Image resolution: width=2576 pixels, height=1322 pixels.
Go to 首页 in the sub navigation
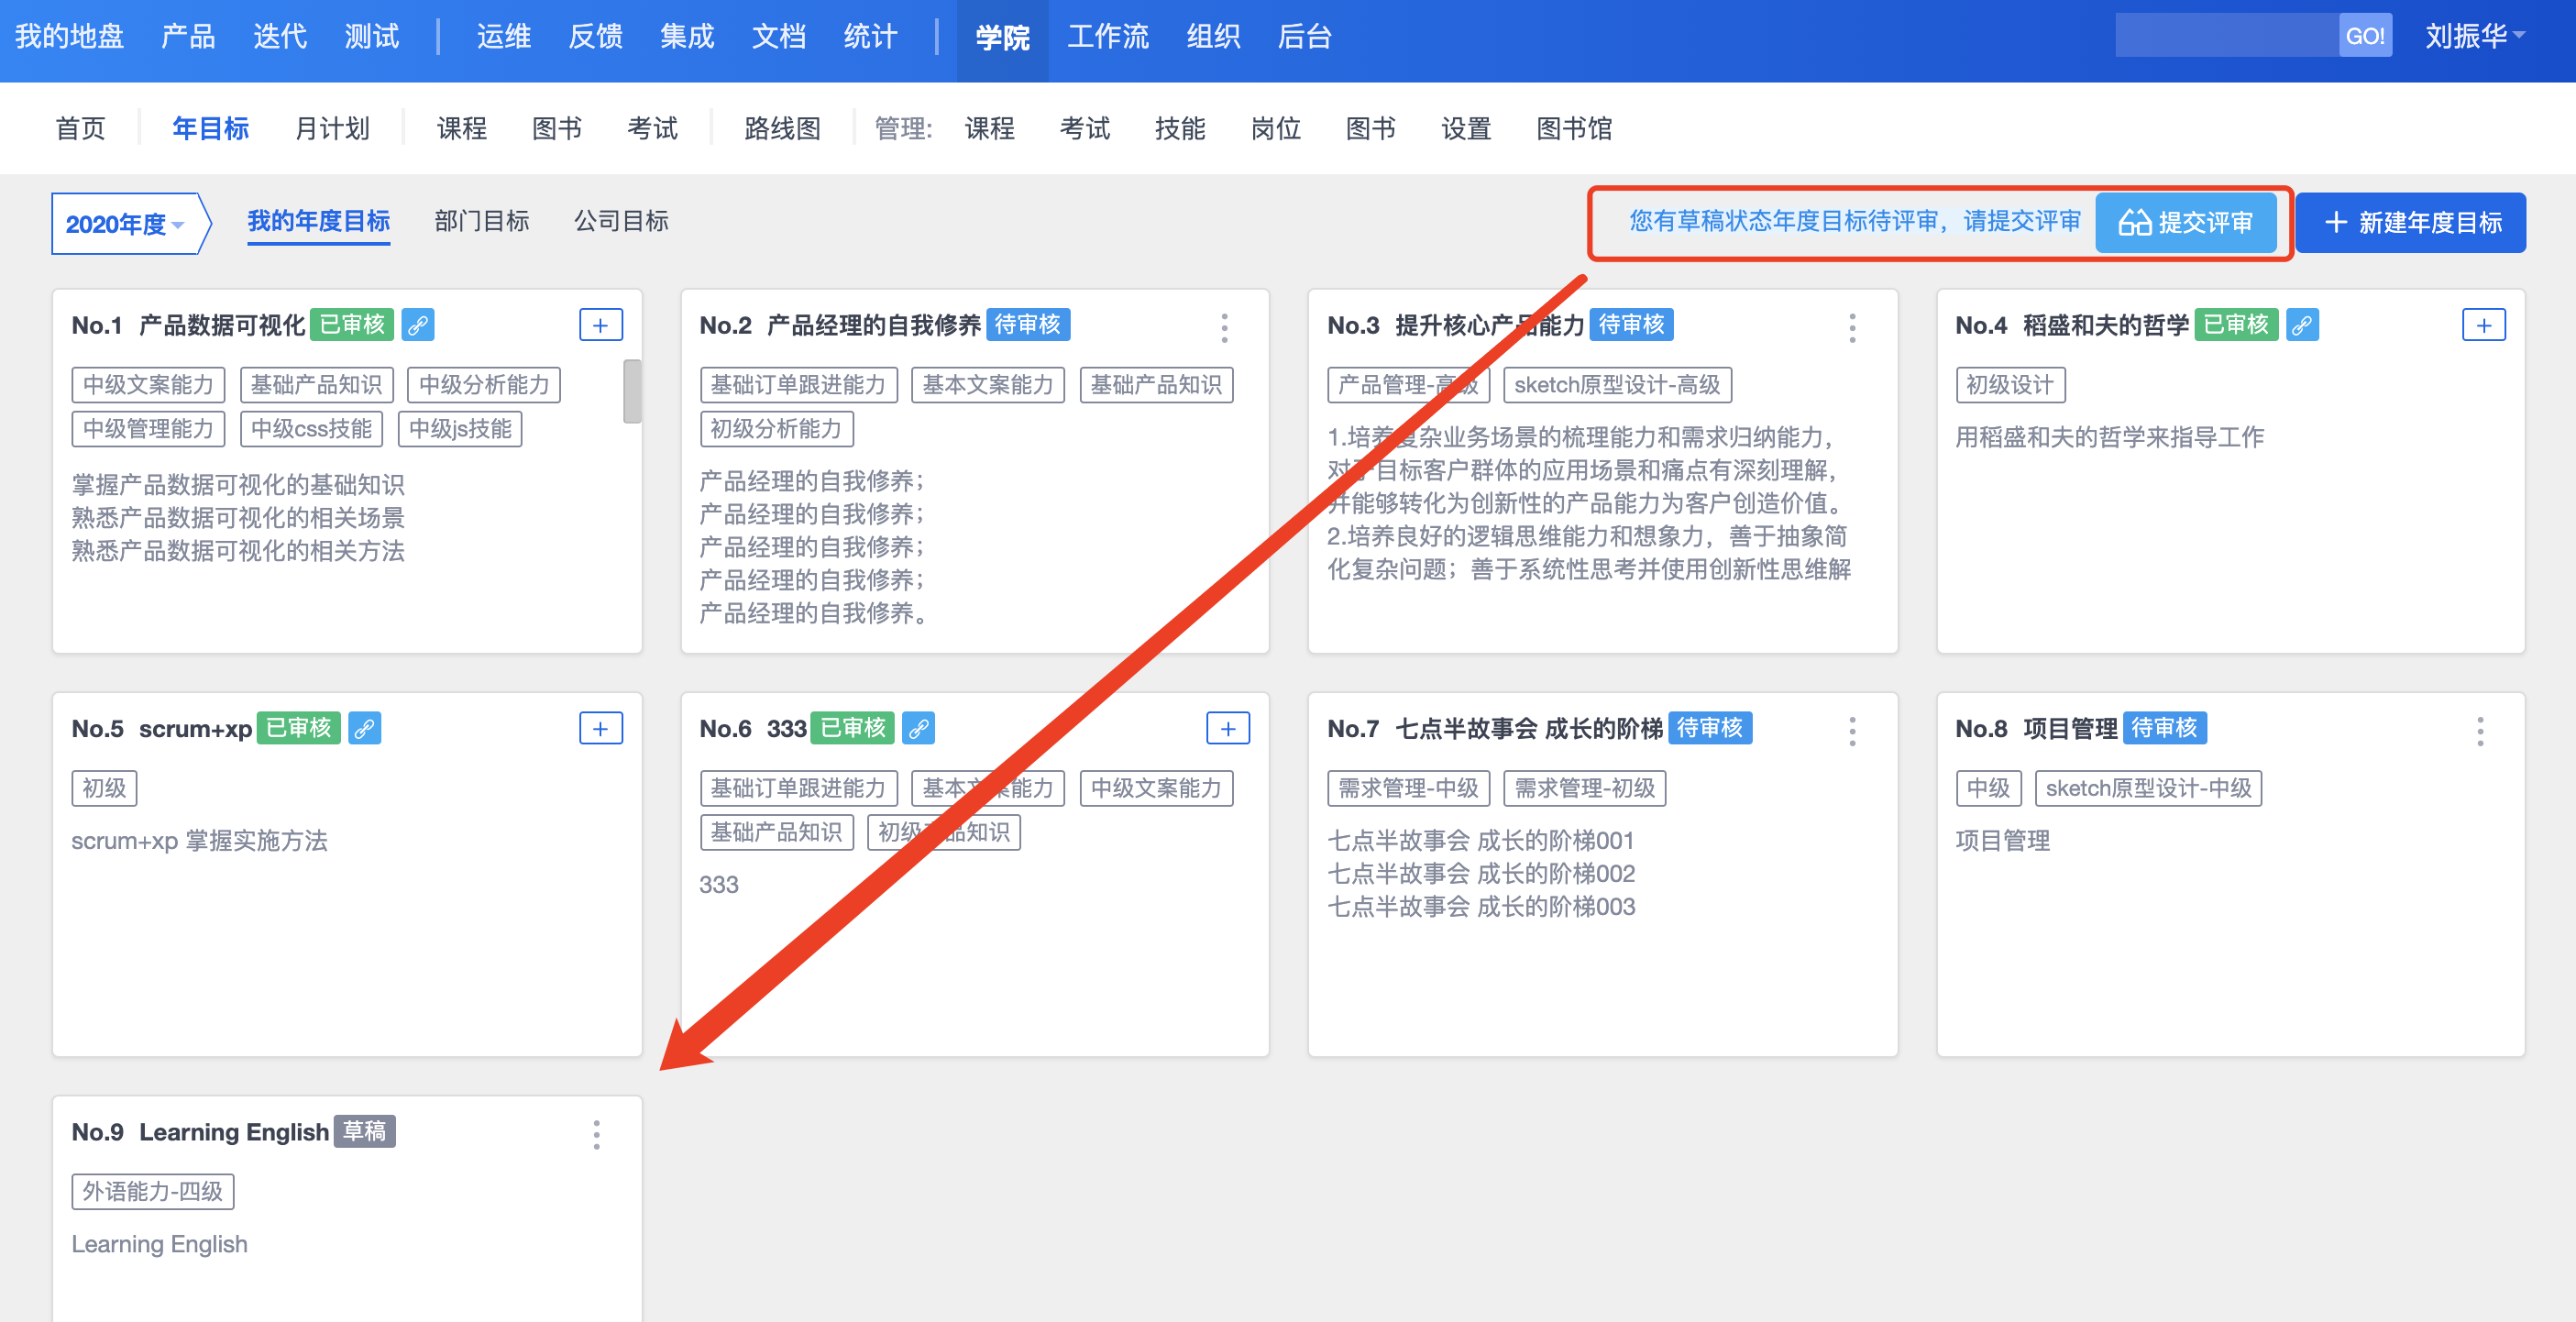tap(81, 128)
